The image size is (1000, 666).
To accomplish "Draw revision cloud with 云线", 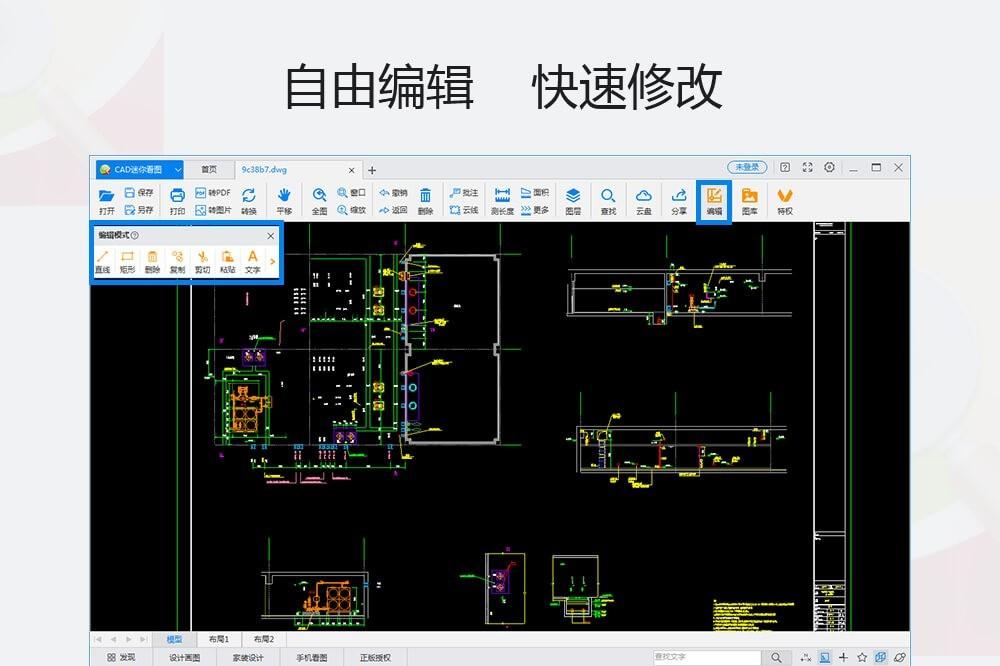I will click(x=464, y=210).
